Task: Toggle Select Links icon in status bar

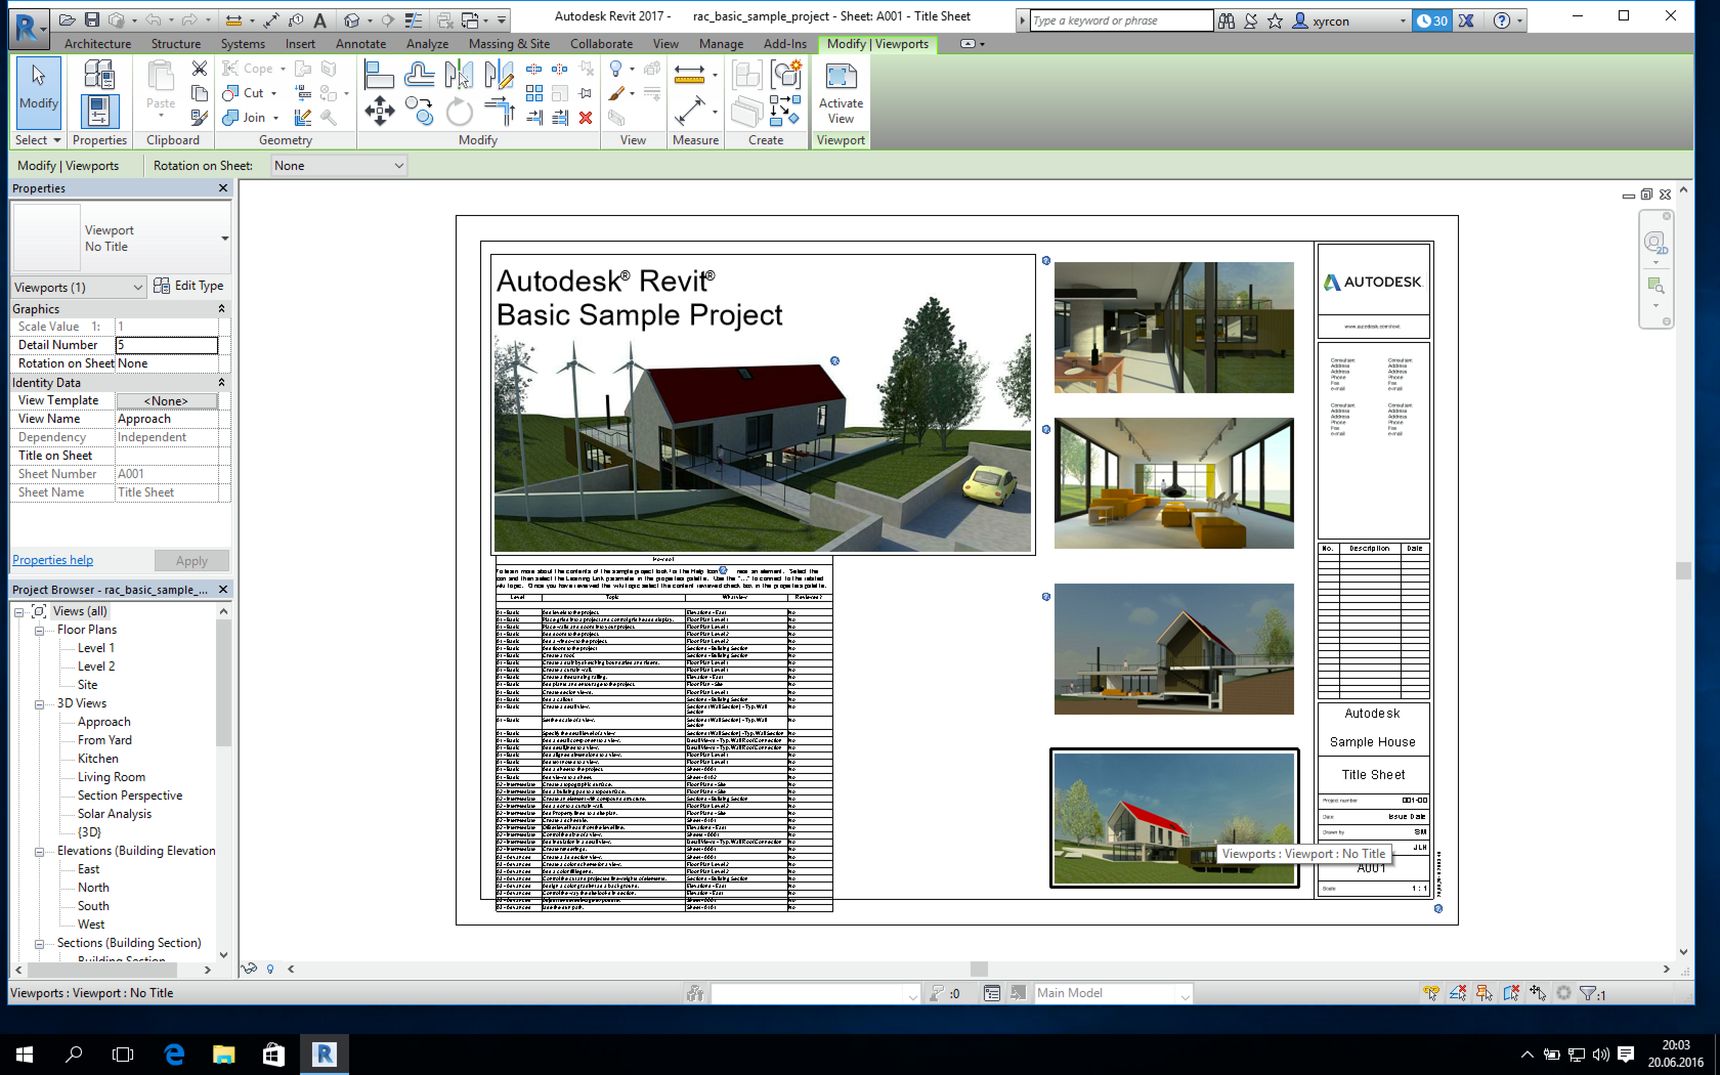Action: pos(1432,993)
